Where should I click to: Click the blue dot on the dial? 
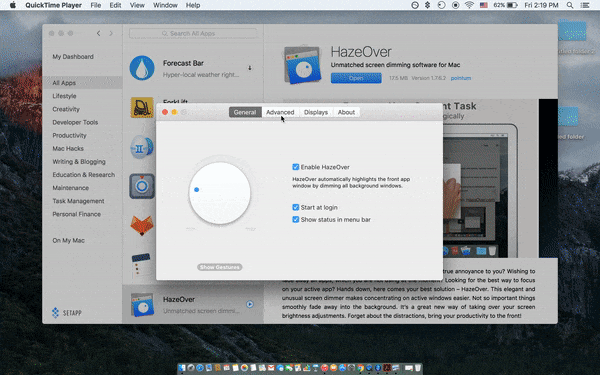tap(197, 189)
